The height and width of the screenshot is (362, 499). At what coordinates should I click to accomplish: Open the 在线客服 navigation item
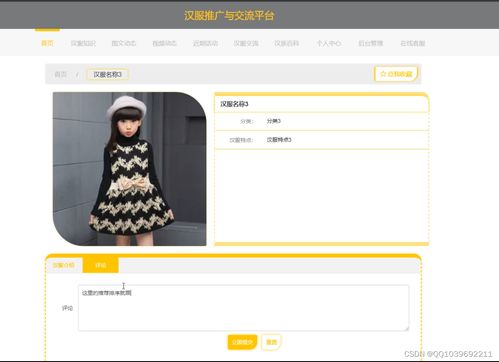(x=413, y=43)
